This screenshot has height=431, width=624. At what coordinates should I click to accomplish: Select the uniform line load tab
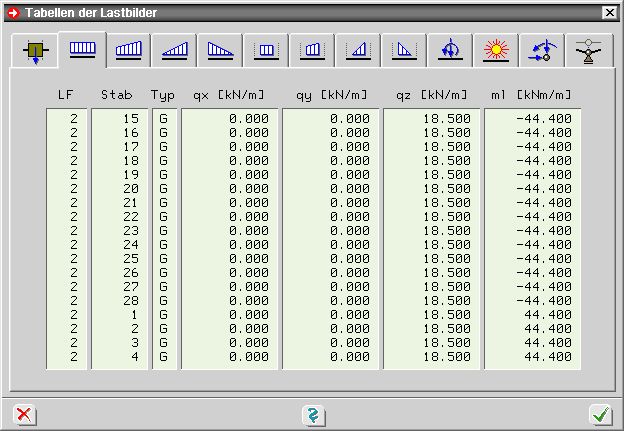tap(82, 48)
